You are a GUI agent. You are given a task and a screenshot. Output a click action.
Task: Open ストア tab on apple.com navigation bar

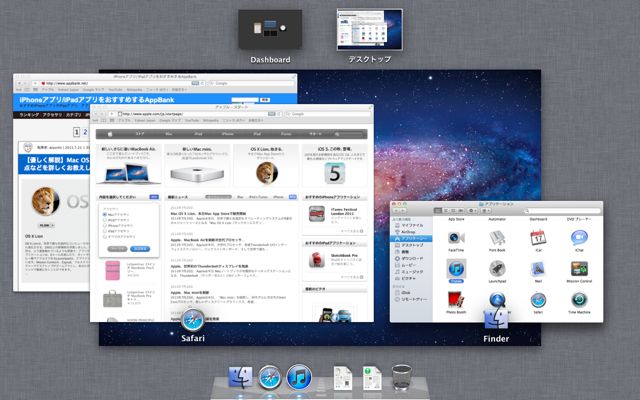coord(140,134)
